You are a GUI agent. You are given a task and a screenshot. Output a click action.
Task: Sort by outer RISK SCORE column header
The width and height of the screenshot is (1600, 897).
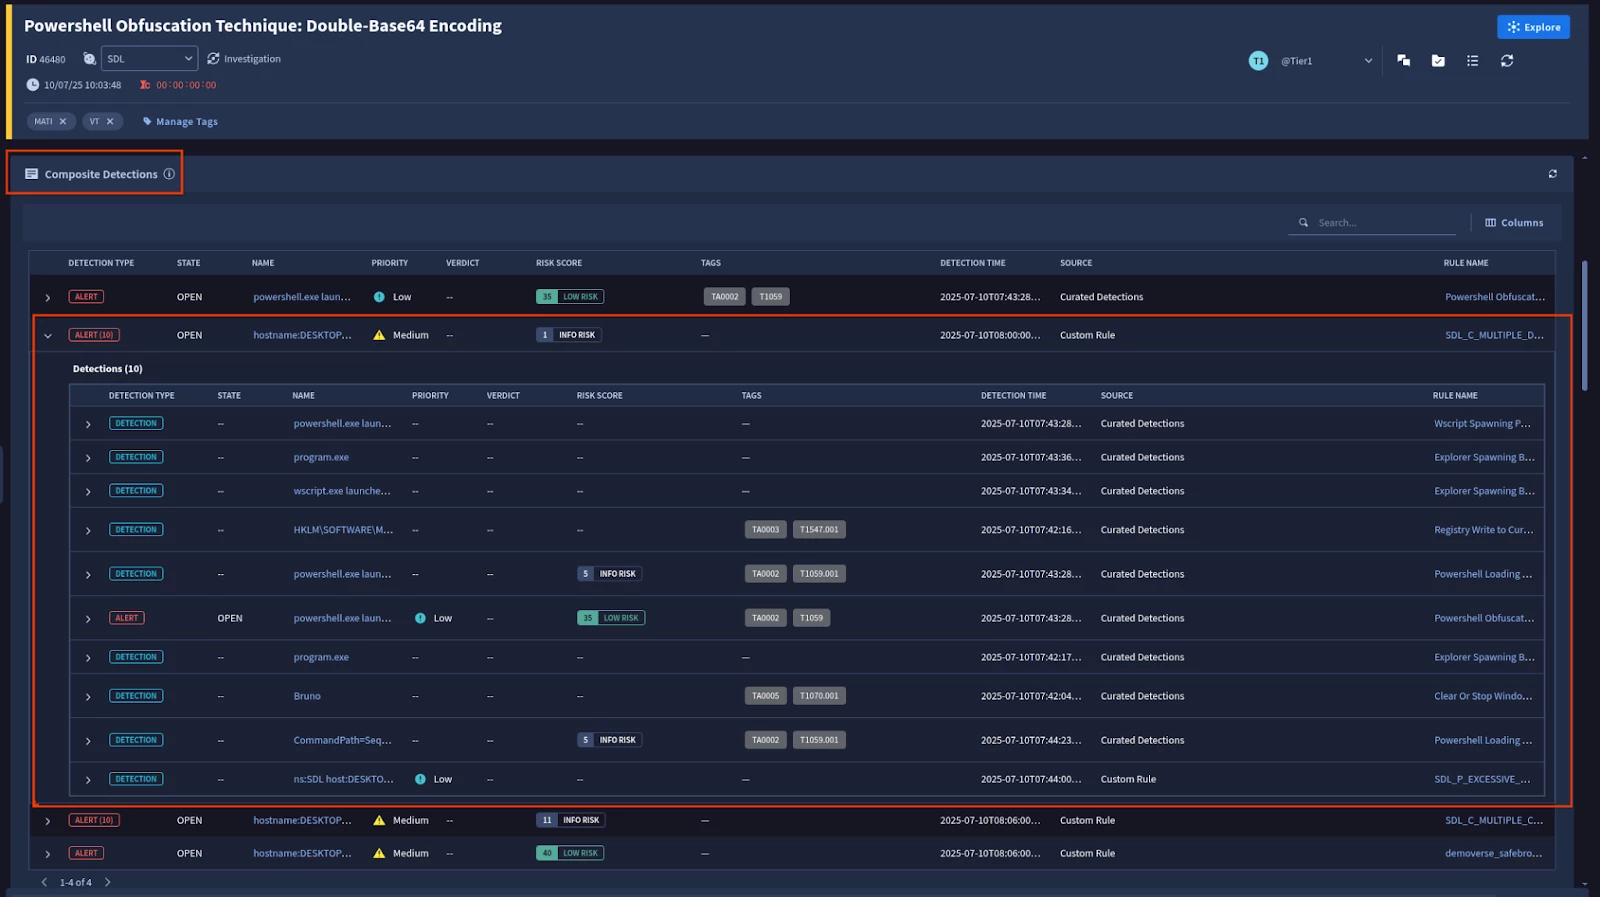(558, 263)
